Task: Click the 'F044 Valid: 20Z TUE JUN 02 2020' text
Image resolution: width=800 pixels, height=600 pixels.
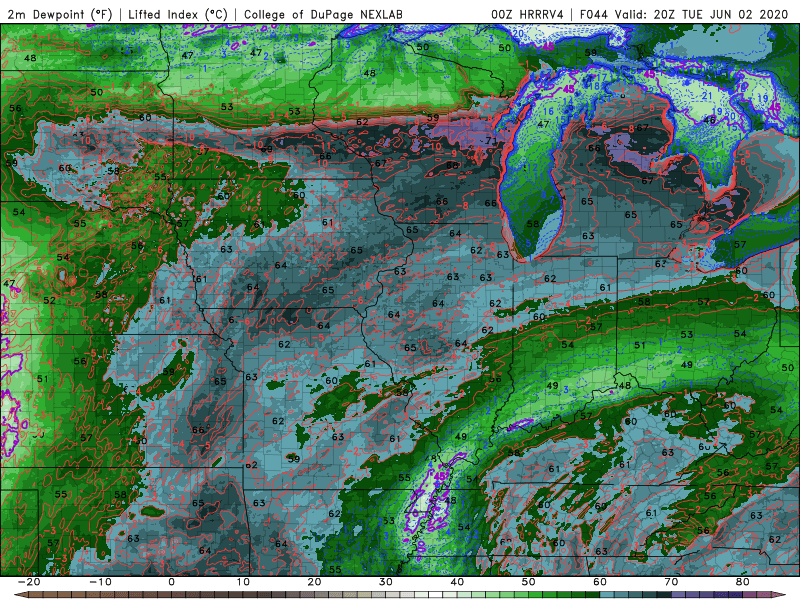Action: [684, 14]
